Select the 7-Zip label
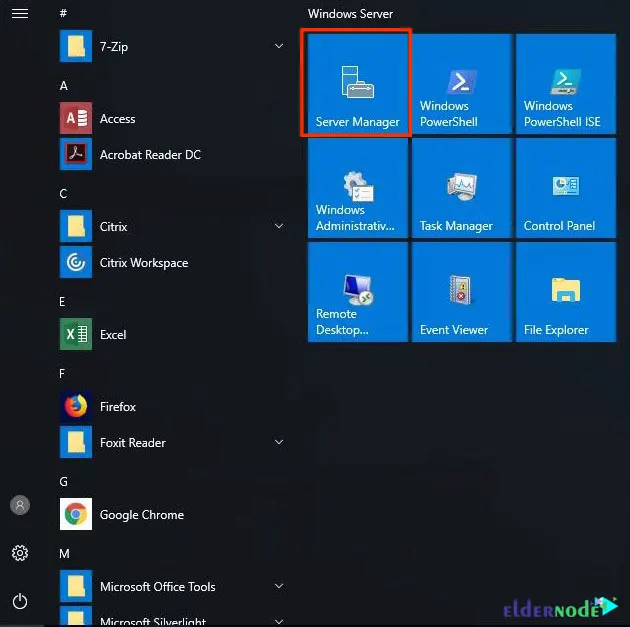 point(114,47)
